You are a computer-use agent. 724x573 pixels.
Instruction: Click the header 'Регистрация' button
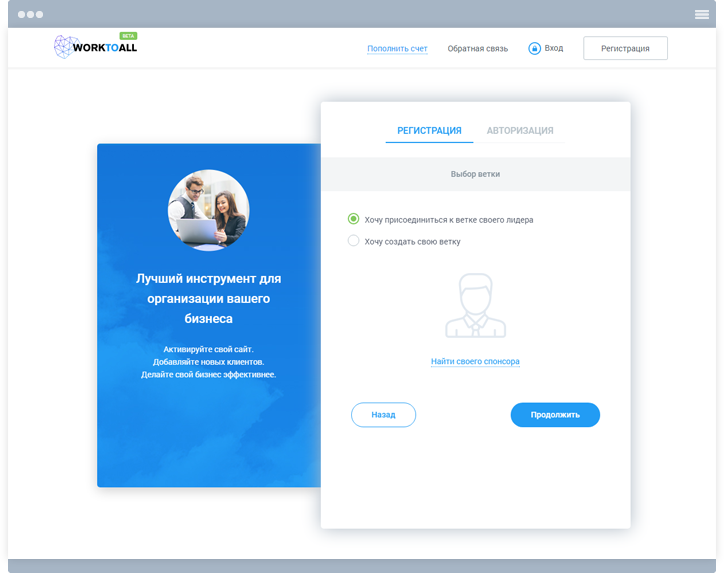tap(625, 48)
